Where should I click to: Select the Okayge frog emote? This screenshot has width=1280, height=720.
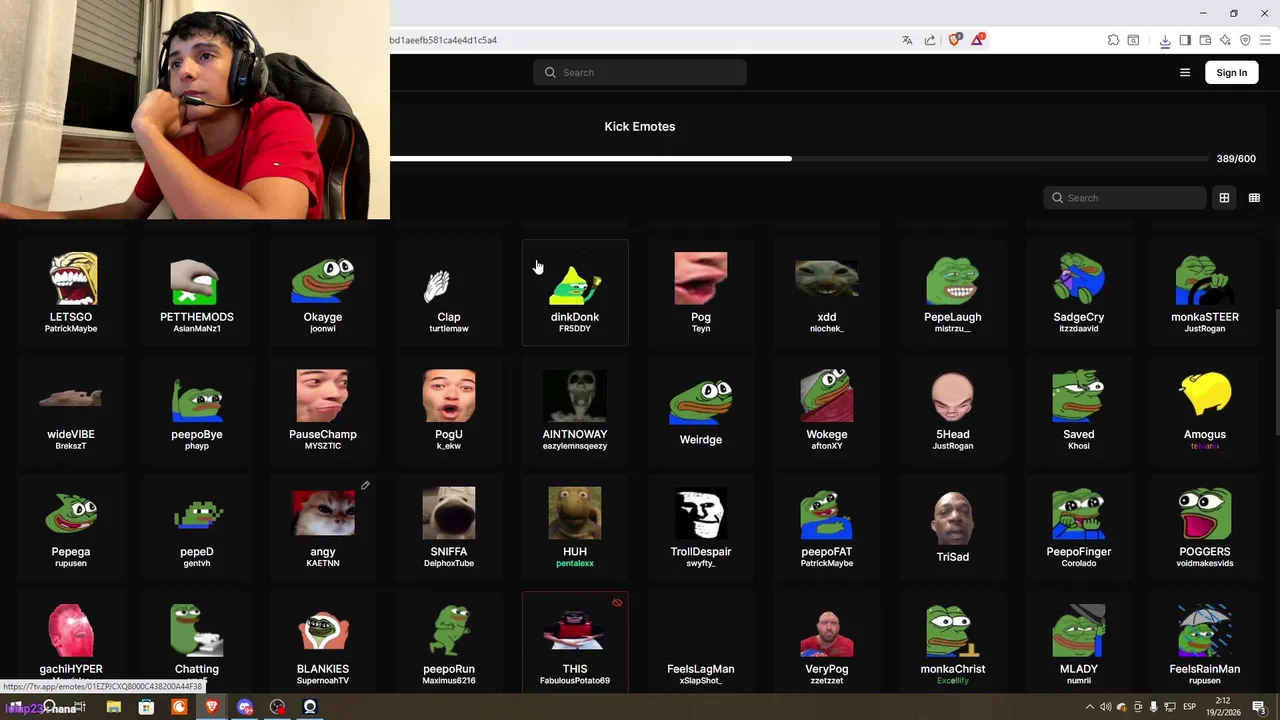(x=323, y=292)
